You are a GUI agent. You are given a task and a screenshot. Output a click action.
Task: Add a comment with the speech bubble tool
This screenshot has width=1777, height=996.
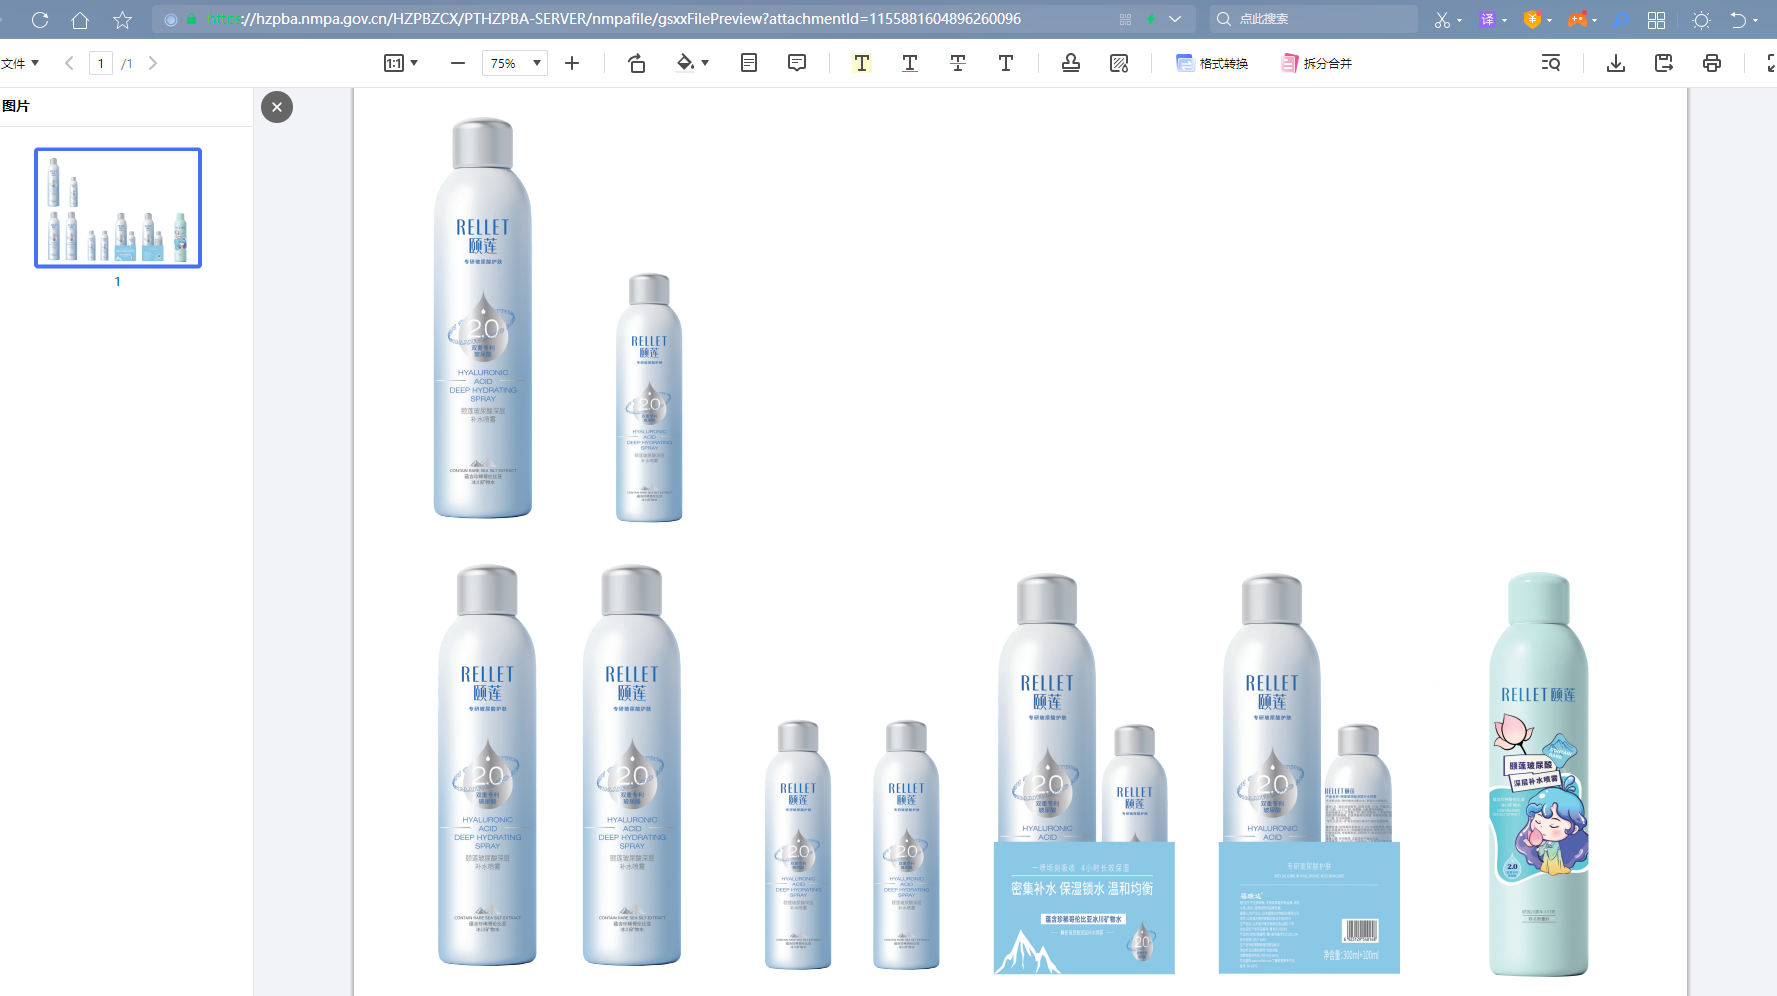[x=797, y=63]
